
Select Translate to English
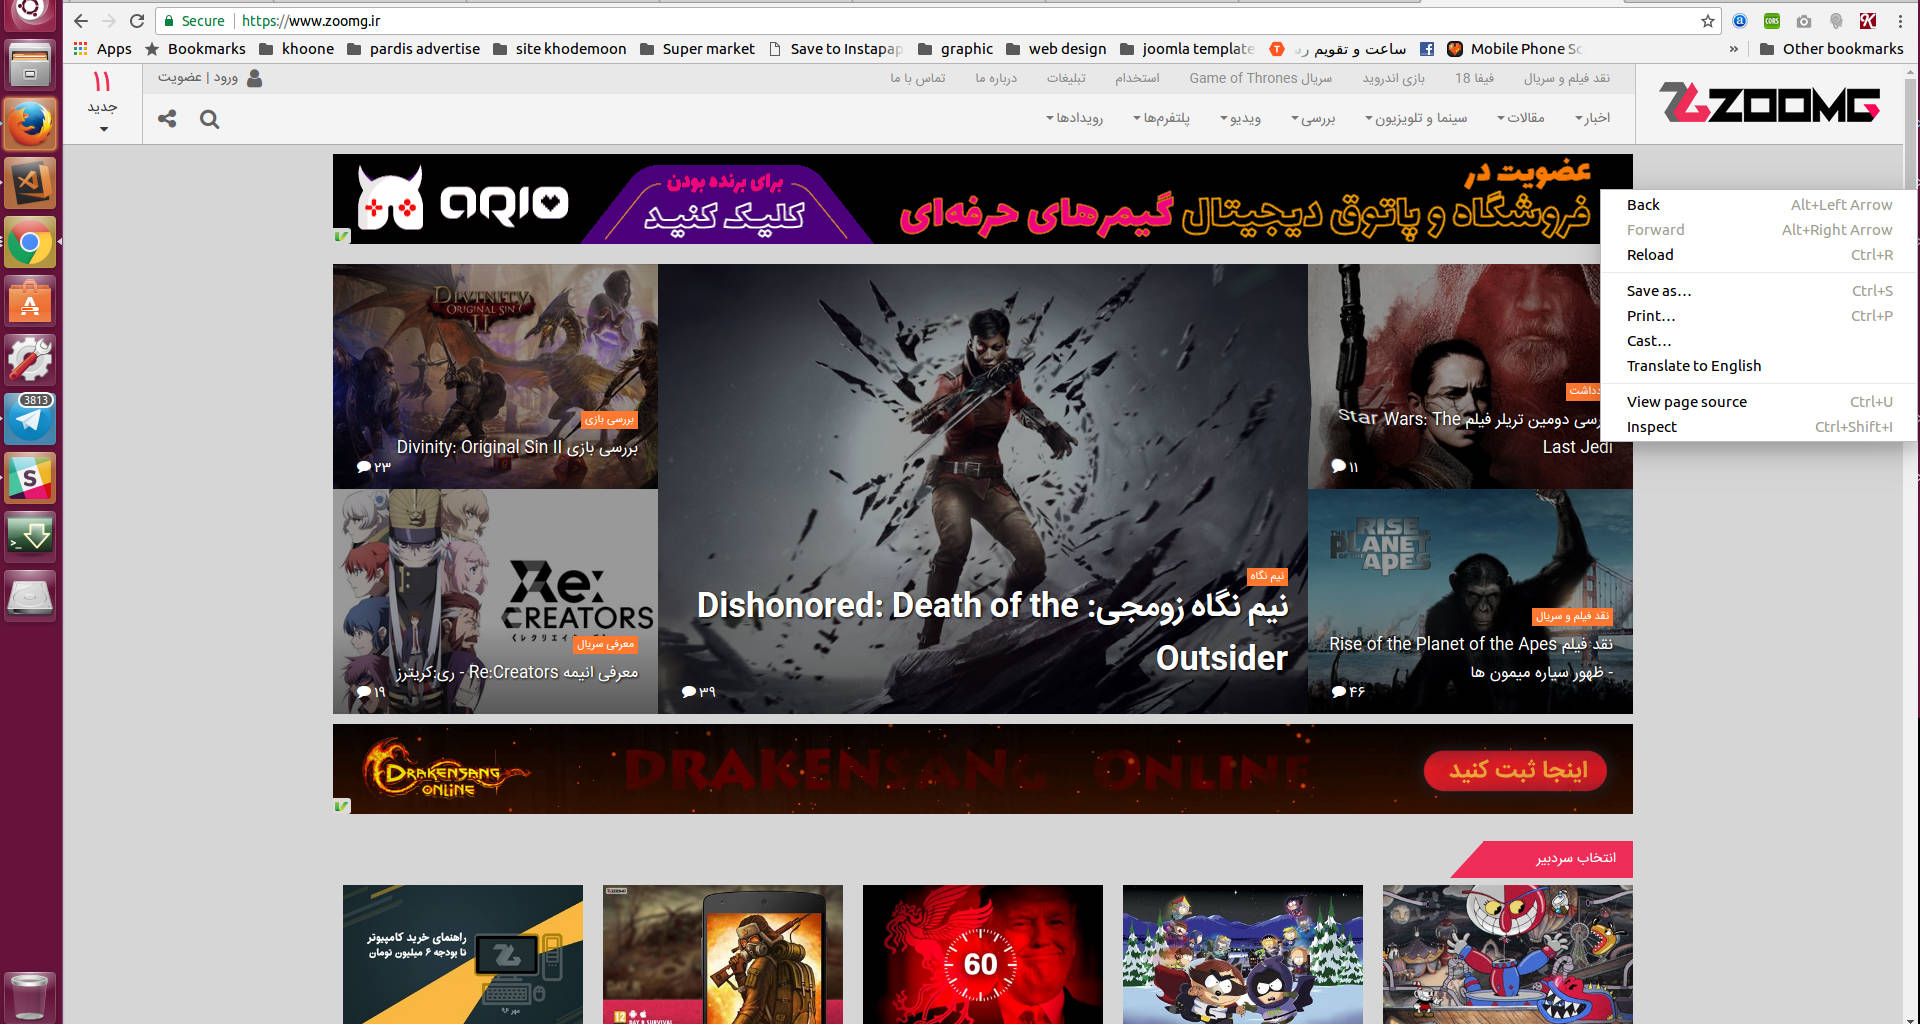coord(1759,366)
